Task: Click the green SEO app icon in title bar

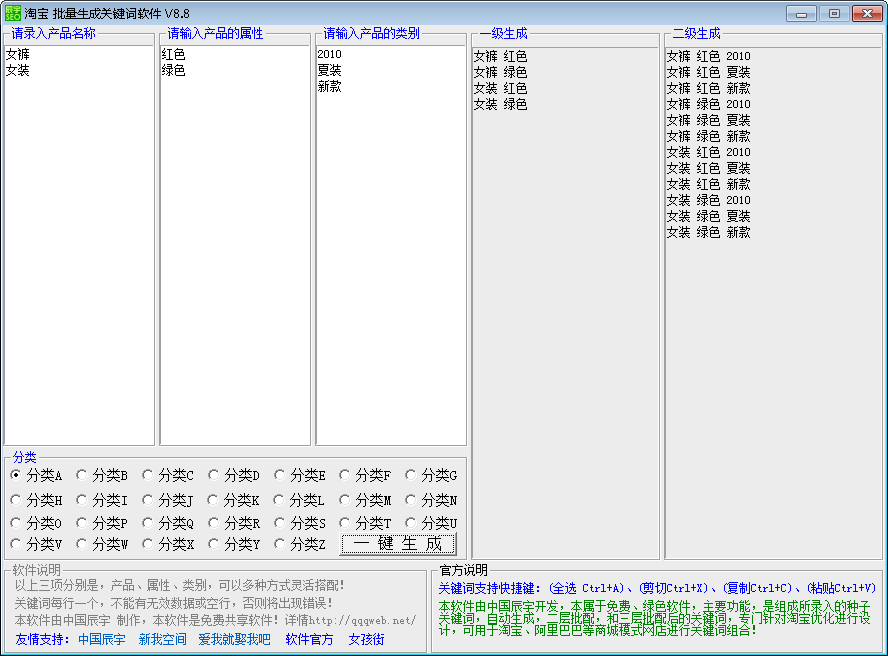Action: click(x=12, y=13)
